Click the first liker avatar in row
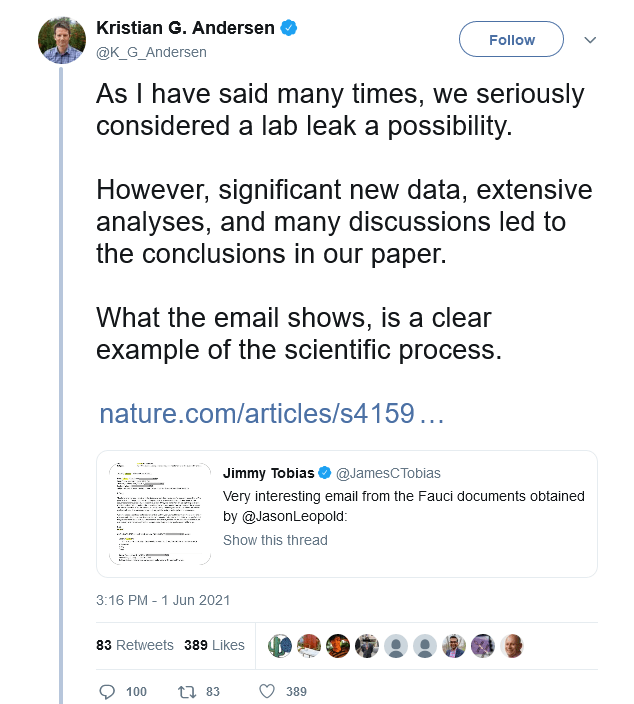634x704 pixels. tap(281, 645)
